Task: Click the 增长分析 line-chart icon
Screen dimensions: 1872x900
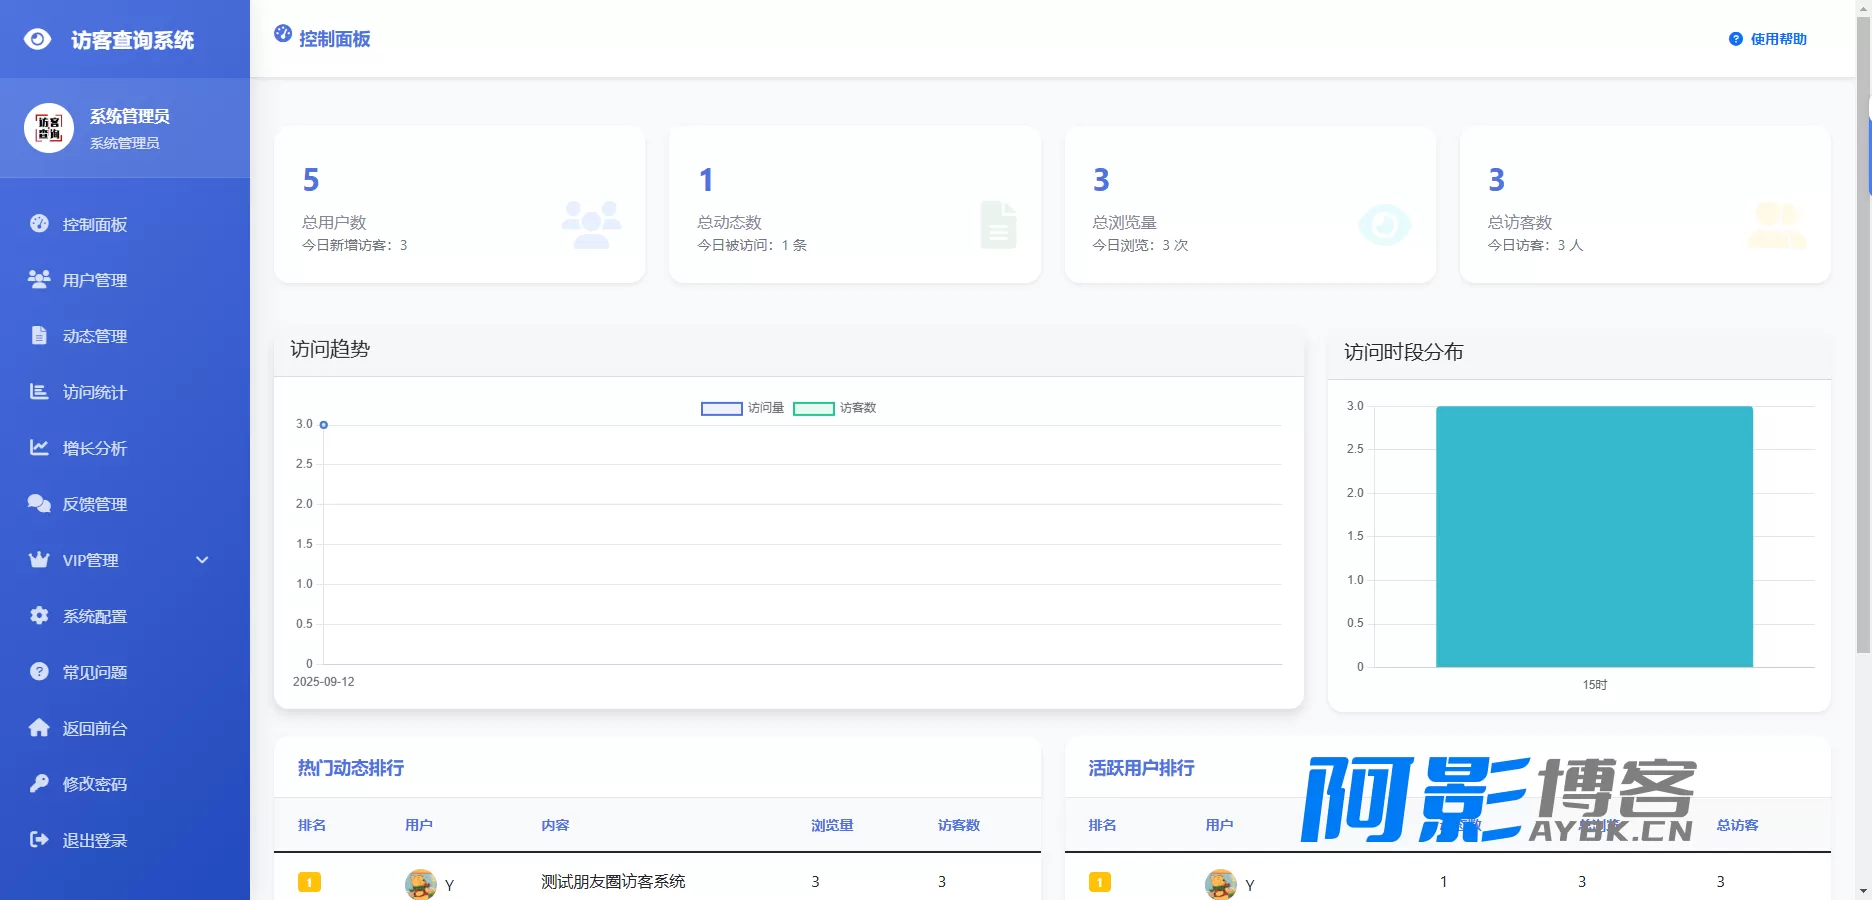Action: tap(39, 447)
